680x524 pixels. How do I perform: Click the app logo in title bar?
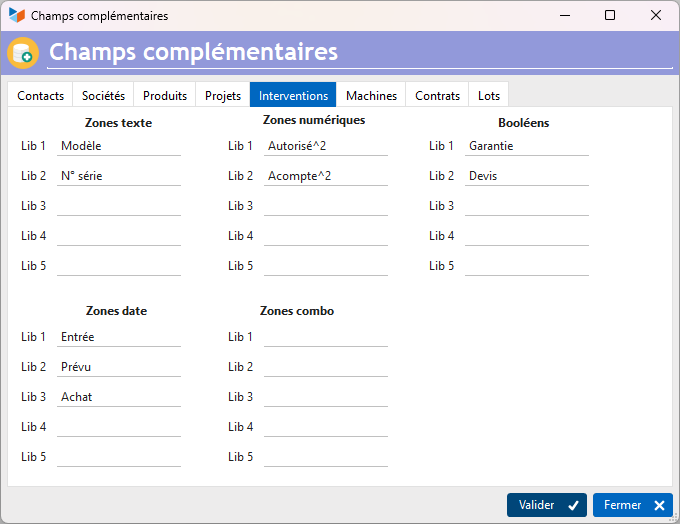tap(16, 15)
